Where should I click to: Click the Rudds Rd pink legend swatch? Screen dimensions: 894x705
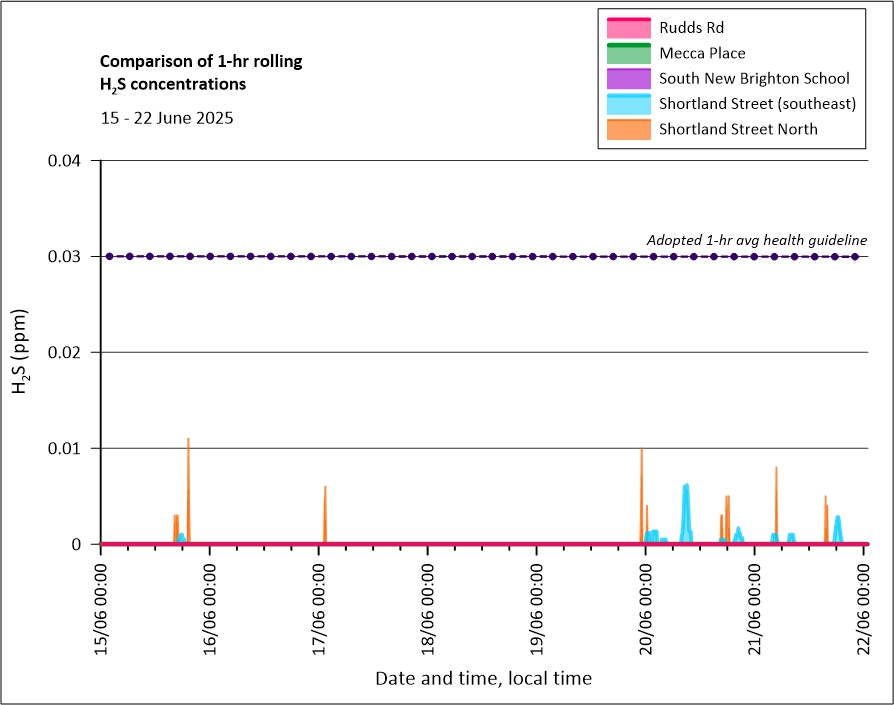tap(627, 28)
